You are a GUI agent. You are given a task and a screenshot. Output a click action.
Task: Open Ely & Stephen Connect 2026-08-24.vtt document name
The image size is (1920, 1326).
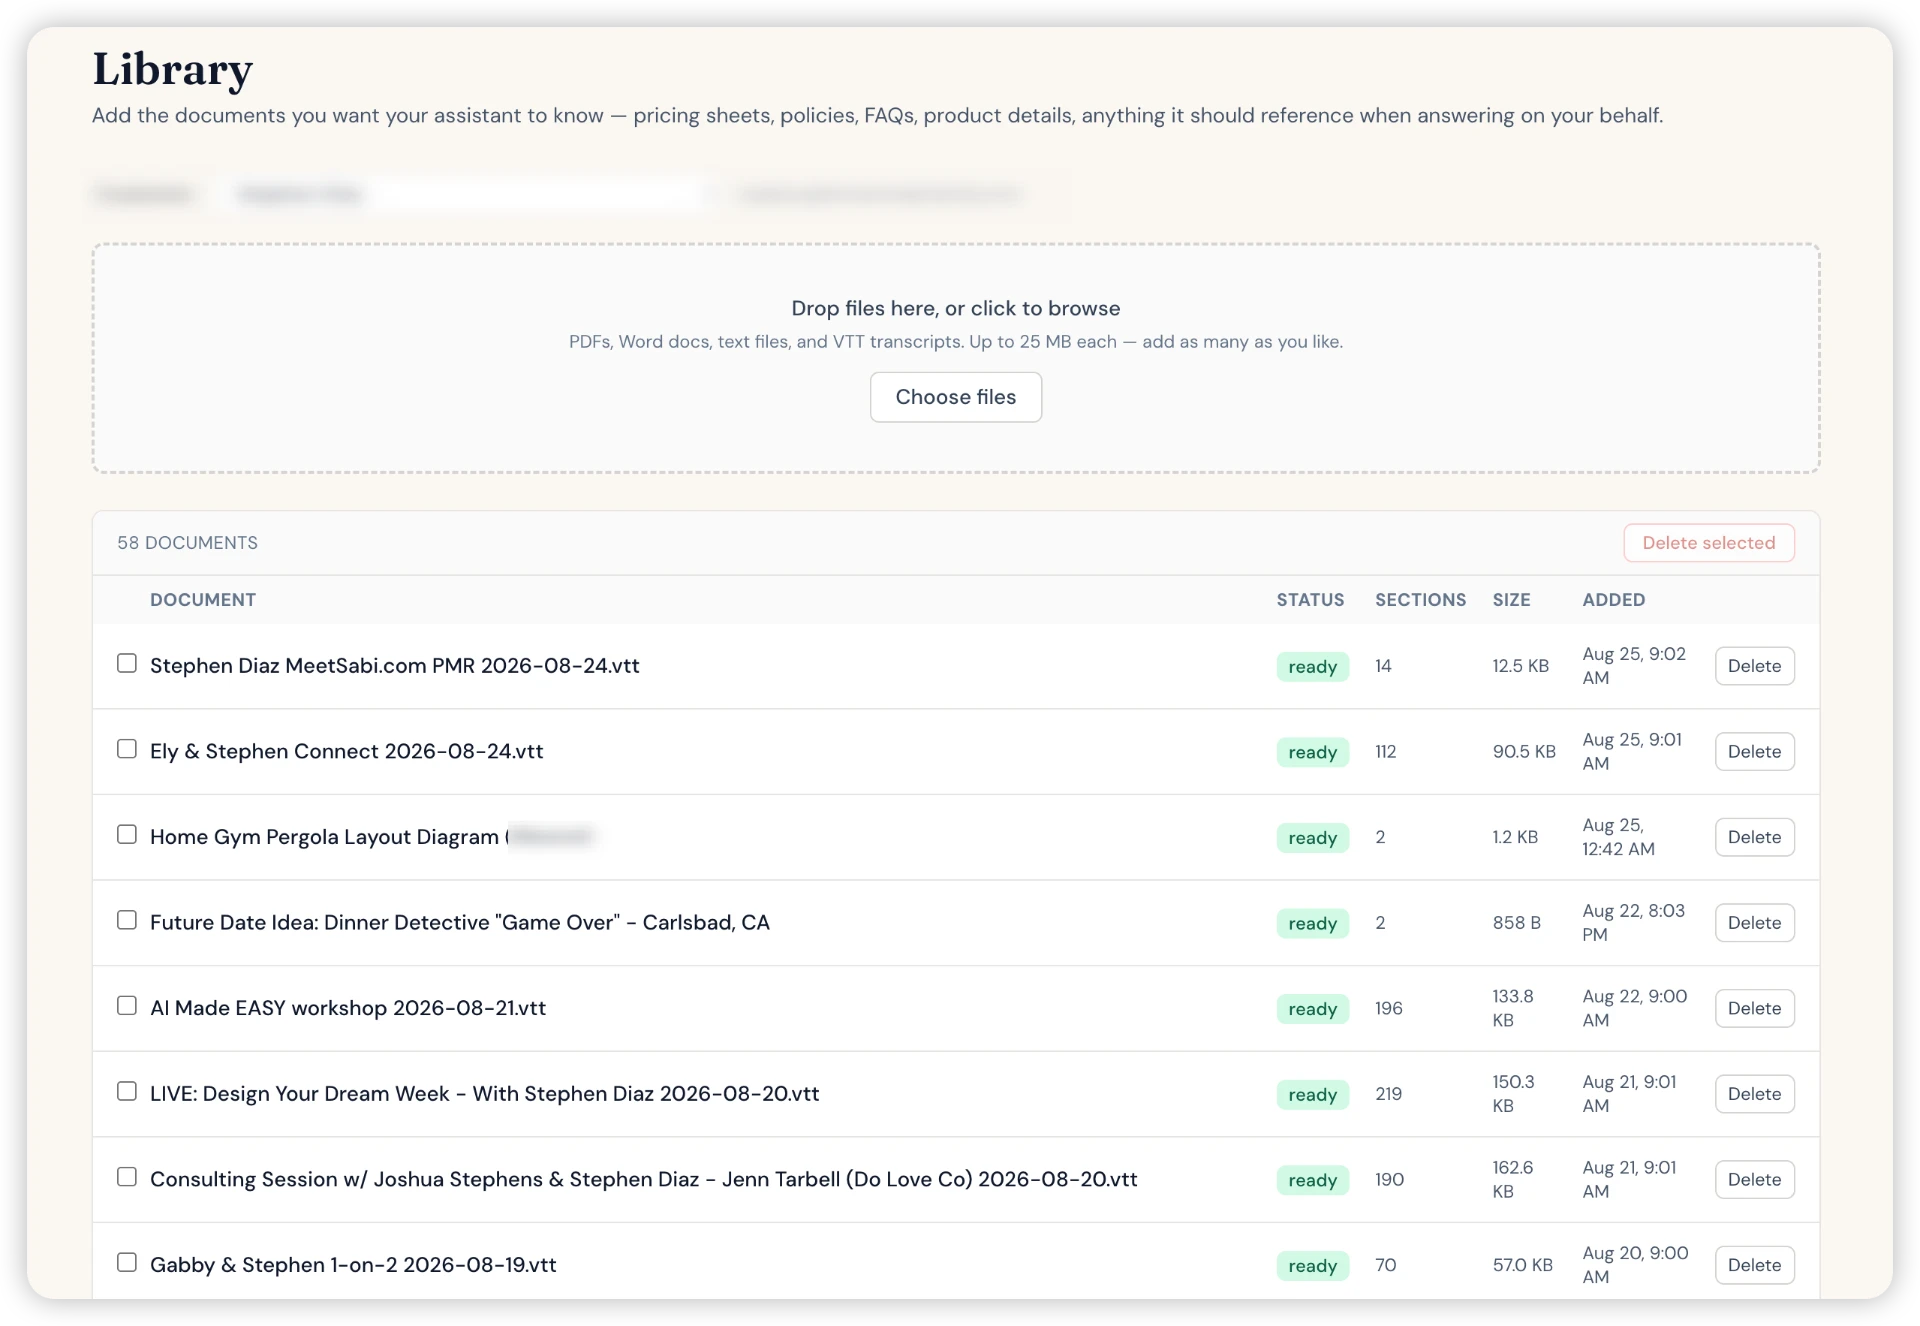[x=346, y=752]
